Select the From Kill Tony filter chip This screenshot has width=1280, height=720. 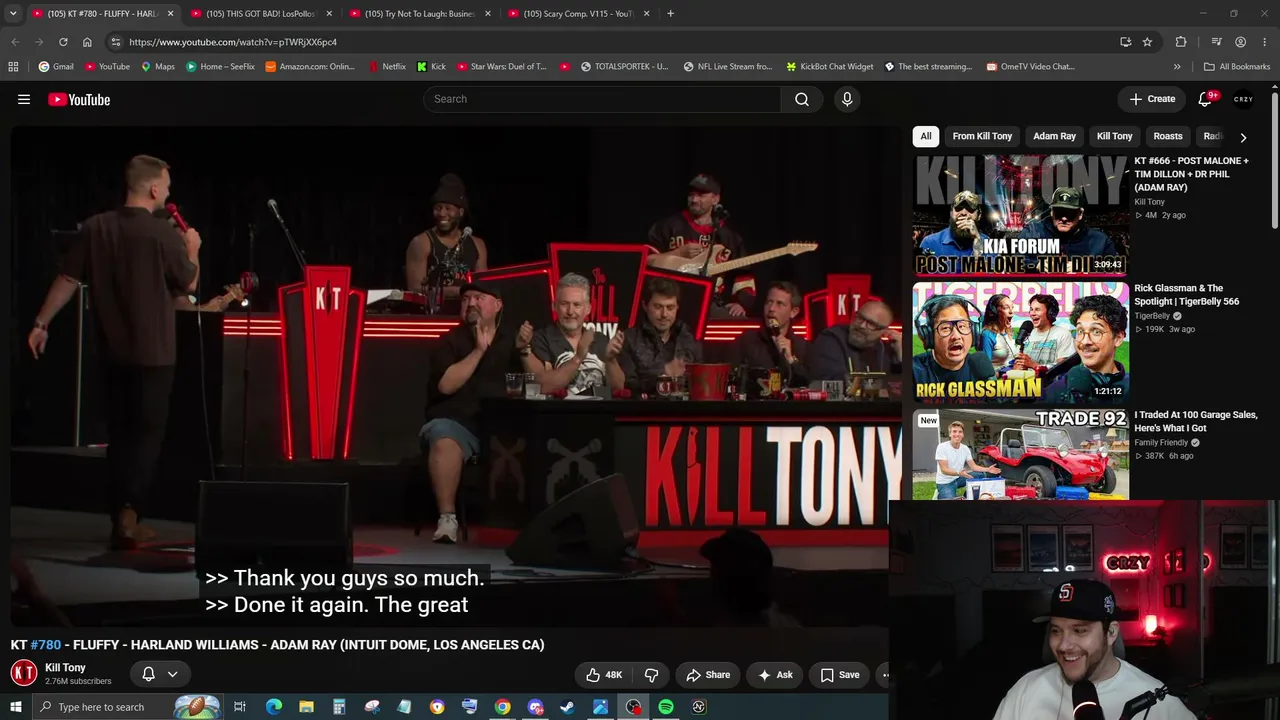[x=982, y=136]
